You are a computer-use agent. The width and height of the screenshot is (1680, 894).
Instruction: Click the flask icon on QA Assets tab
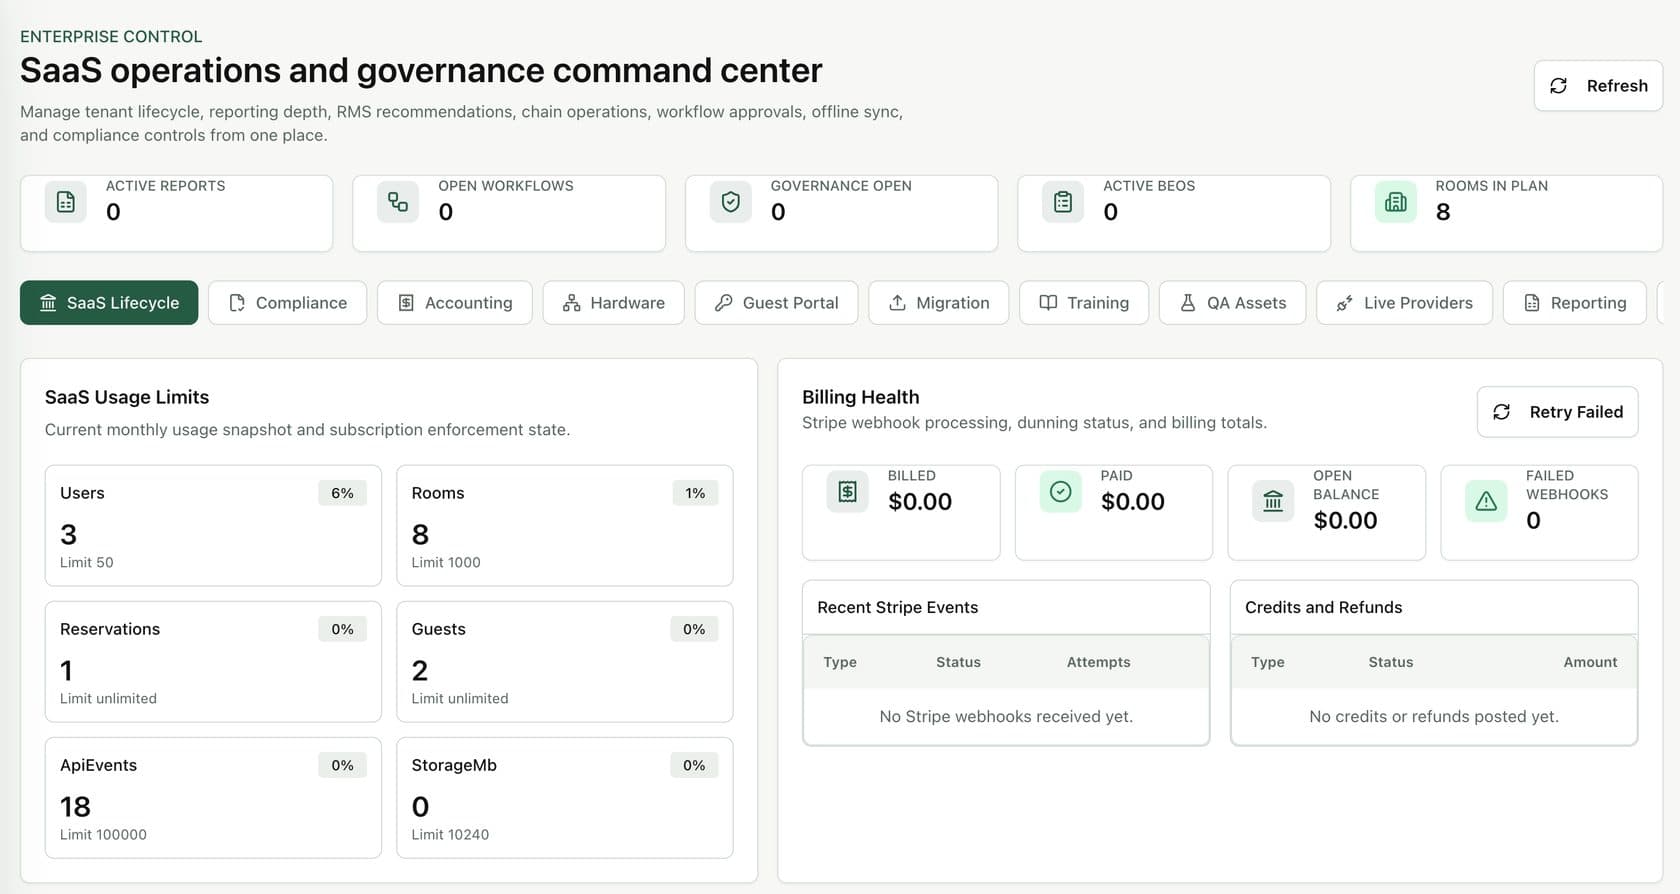pyautogui.click(x=1188, y=303)
